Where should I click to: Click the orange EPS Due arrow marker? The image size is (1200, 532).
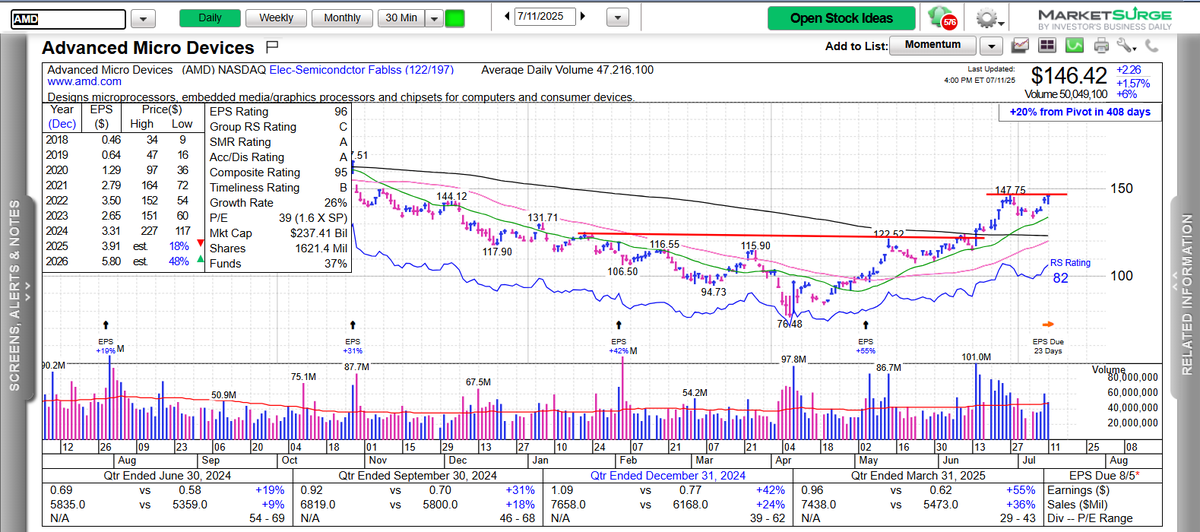pyautogui.click(x=1047, y=324)
